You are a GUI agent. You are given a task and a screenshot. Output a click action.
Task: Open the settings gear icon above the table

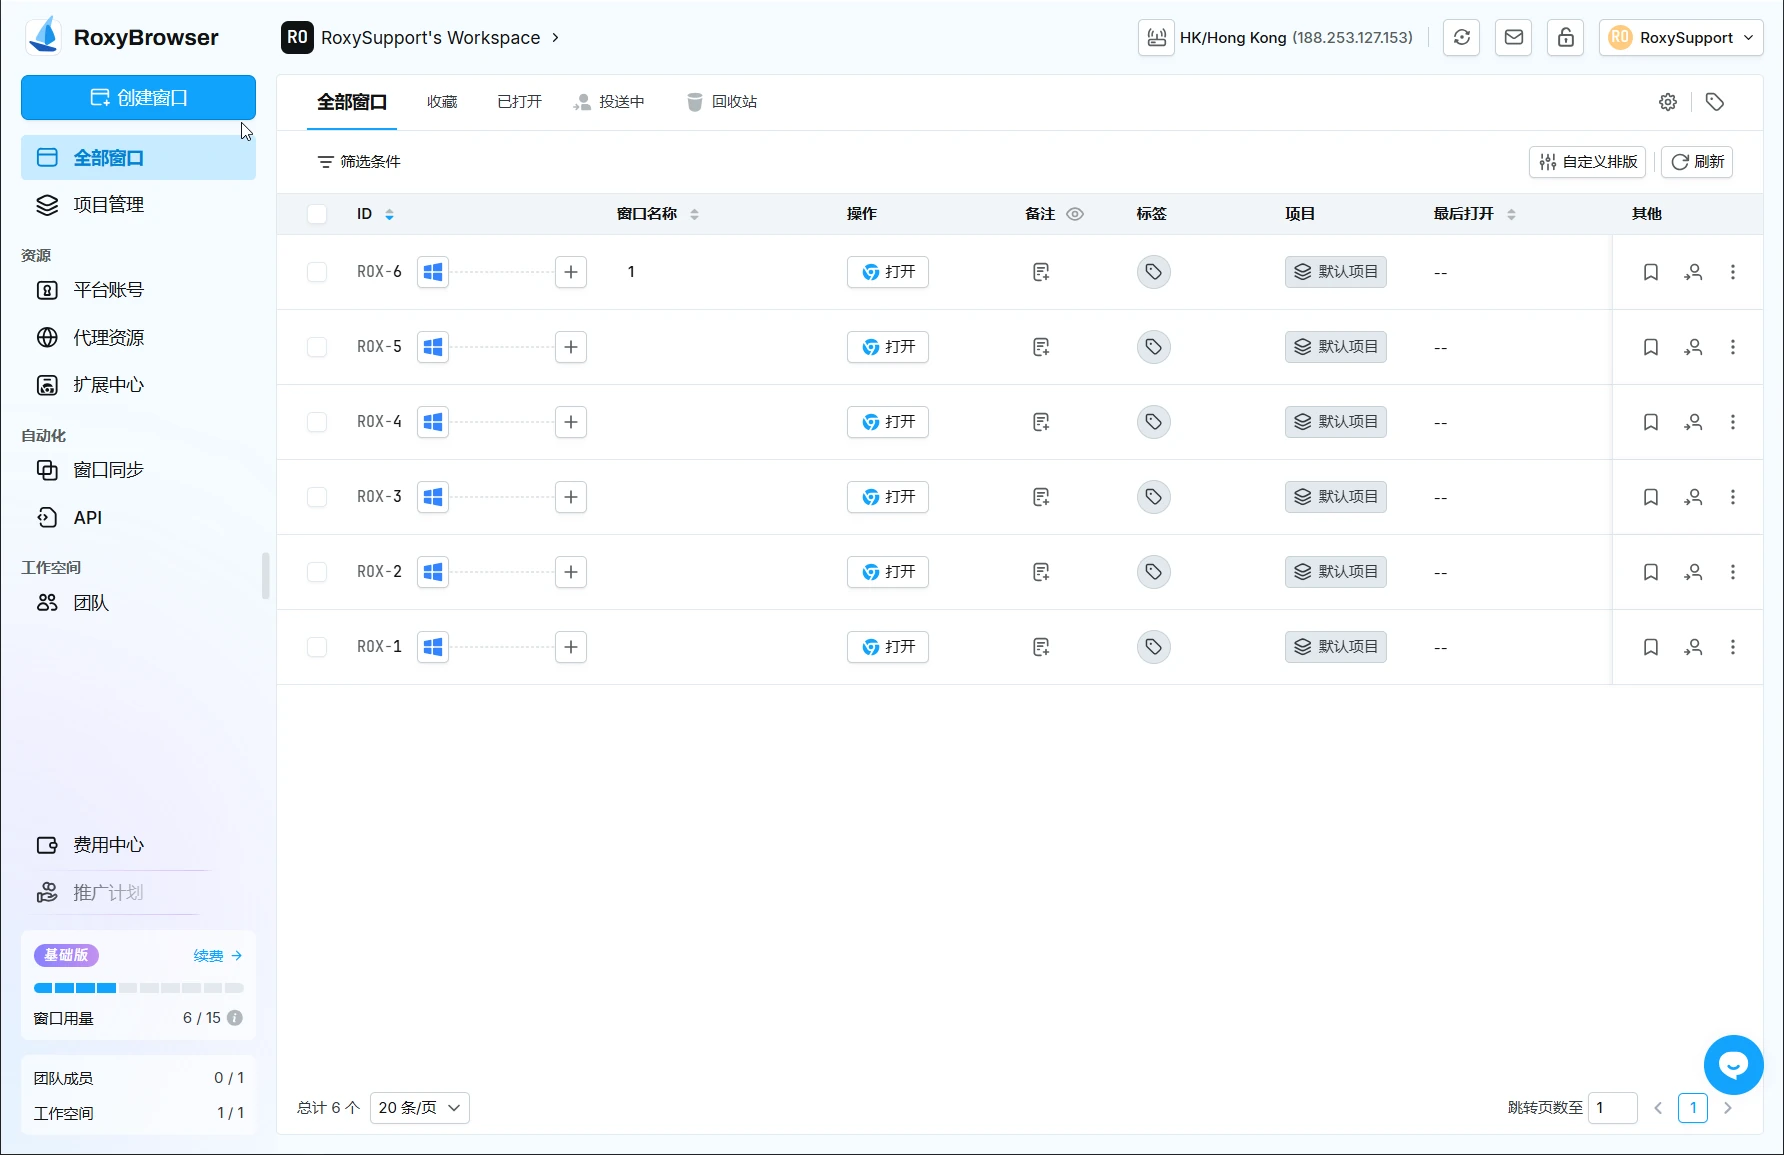[x=1667, y=102]
